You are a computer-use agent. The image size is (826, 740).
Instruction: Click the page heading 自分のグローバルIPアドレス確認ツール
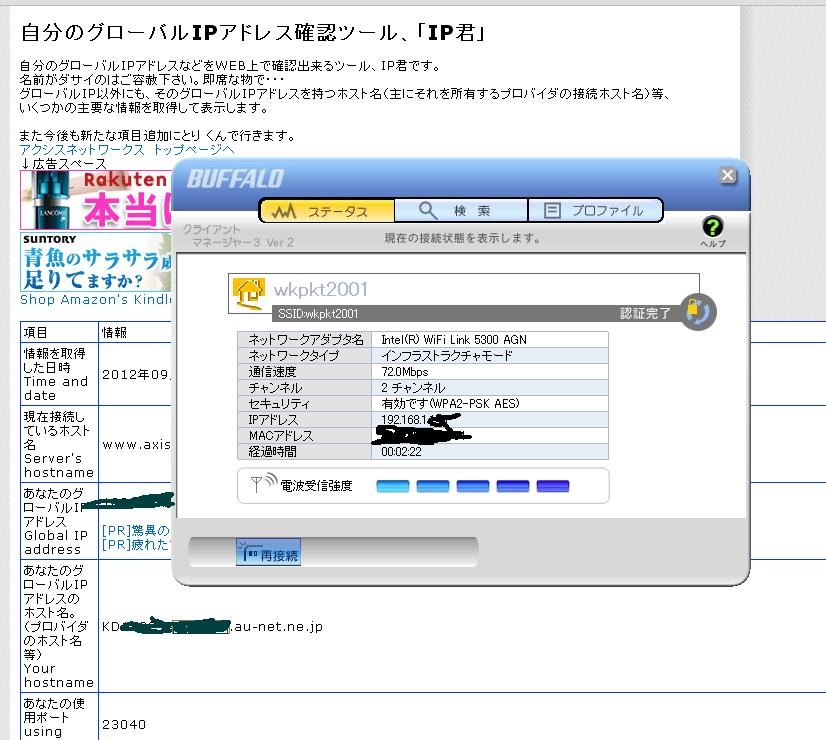click(x=252, y=33)
